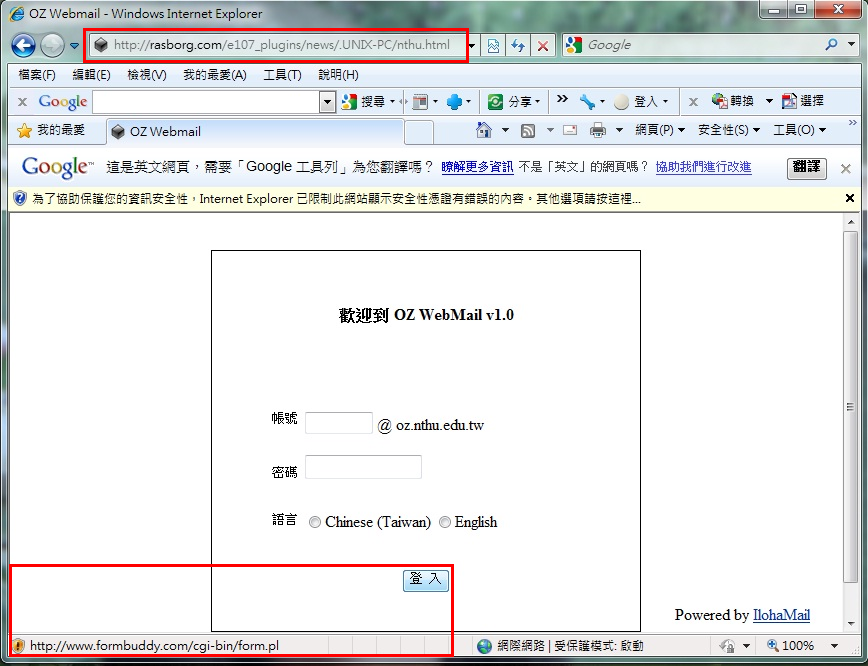Click the search magnifier icon in Google box

(831, 45)
